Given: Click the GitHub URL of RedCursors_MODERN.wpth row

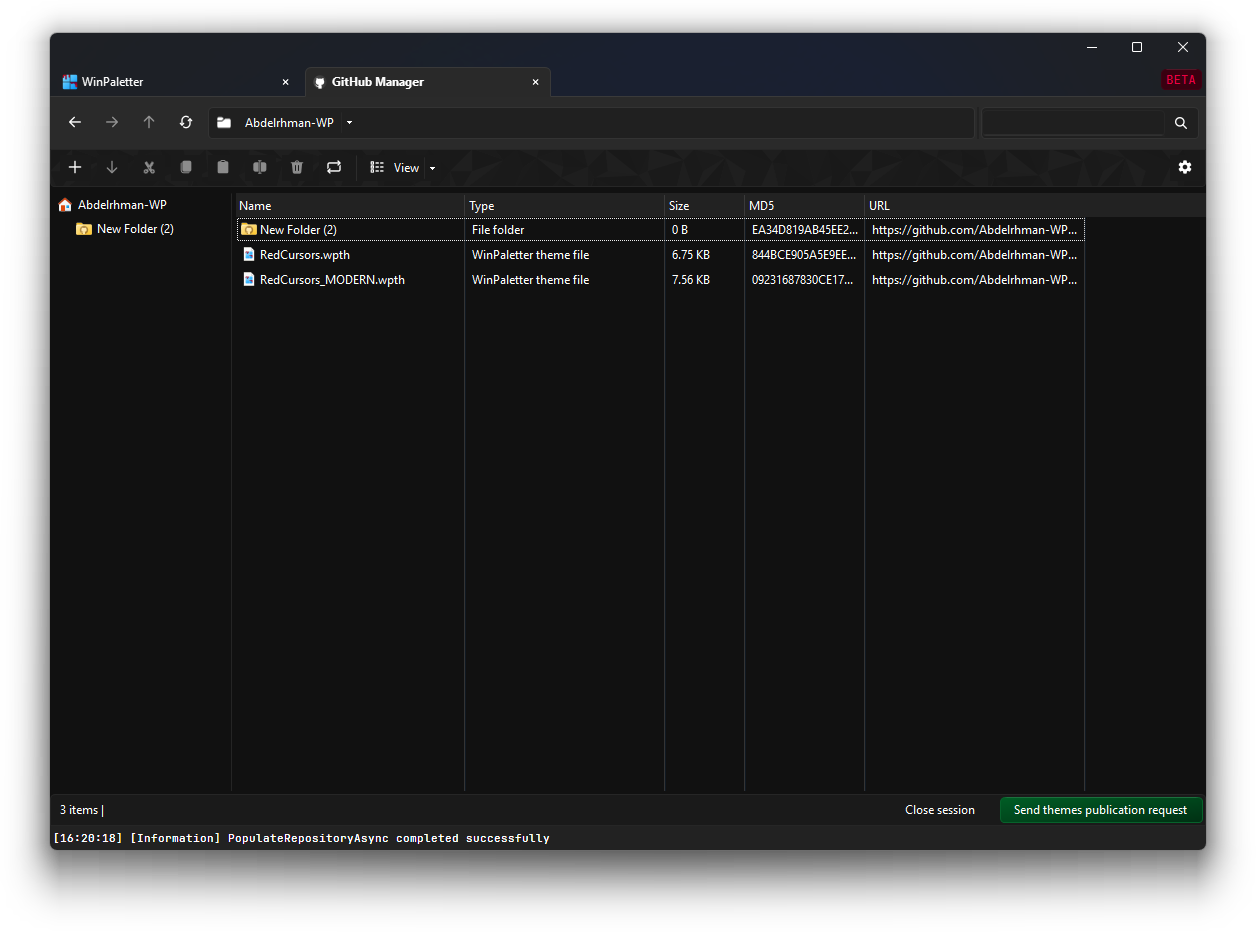Looking at the screenshot, I should (974, 280).
